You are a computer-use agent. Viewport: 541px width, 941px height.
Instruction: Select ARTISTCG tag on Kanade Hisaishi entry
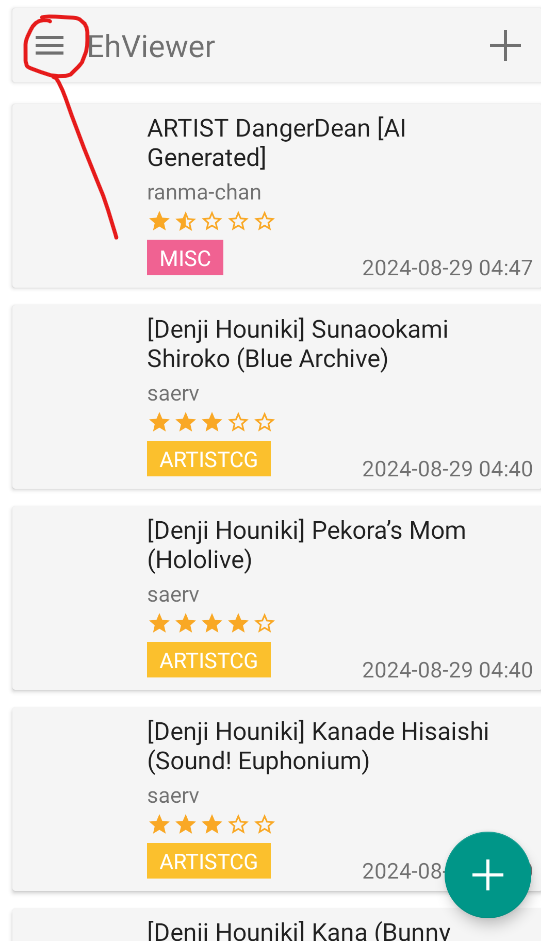209,861
